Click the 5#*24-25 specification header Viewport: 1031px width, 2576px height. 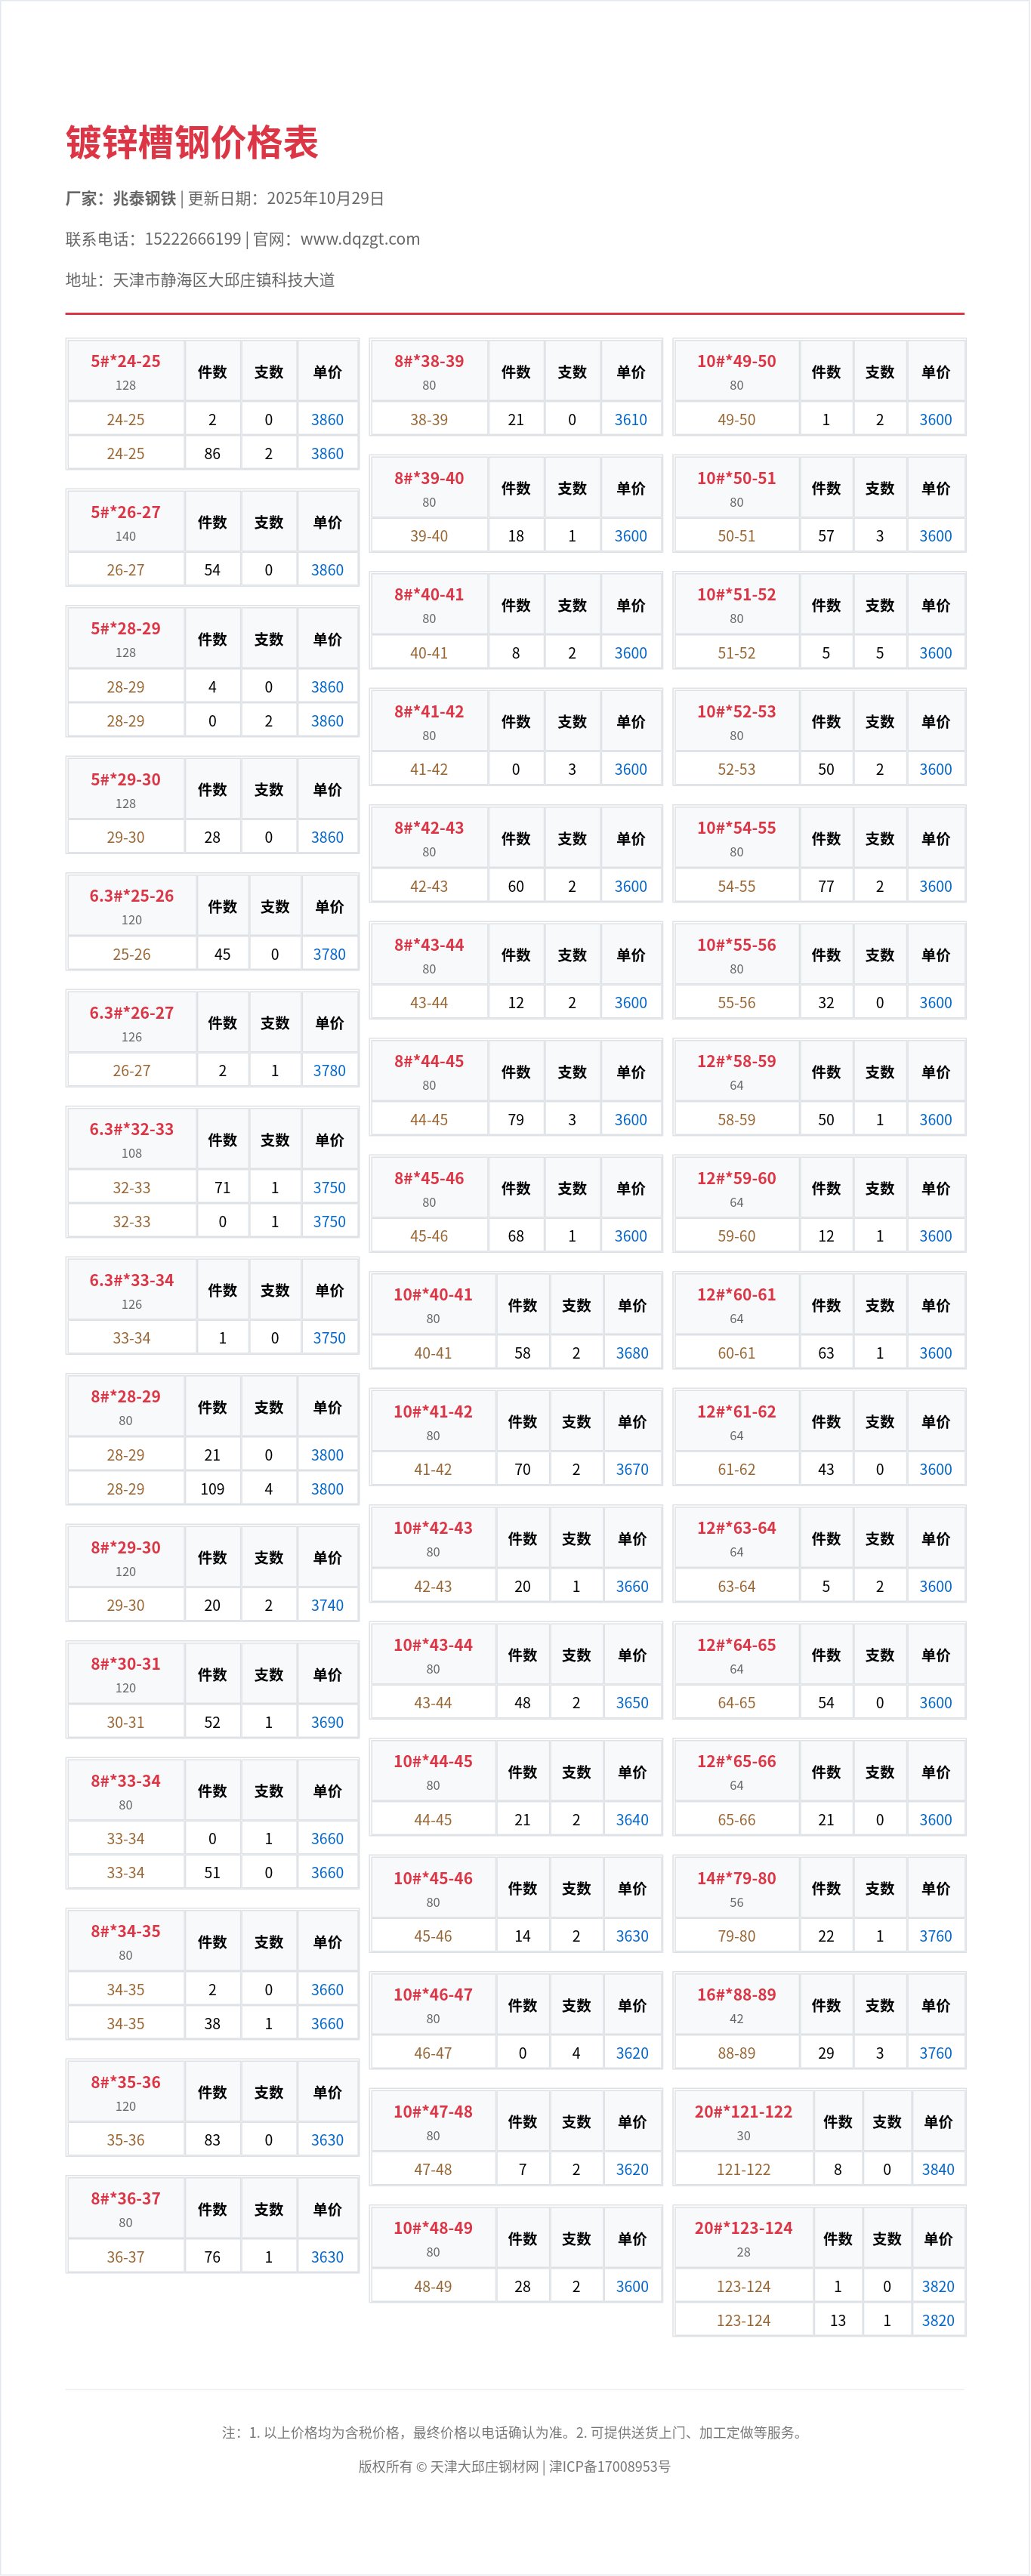[126, 361]
